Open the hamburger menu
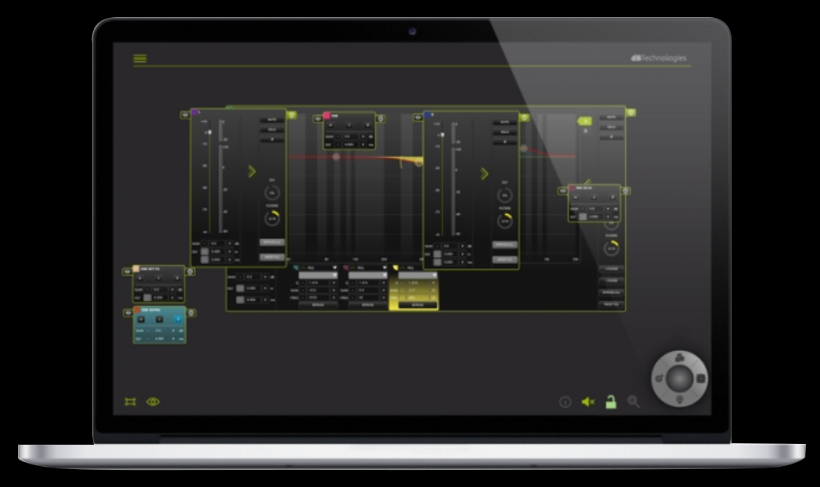Viewport: 820px width, 487px height. [x=140, y=59]
